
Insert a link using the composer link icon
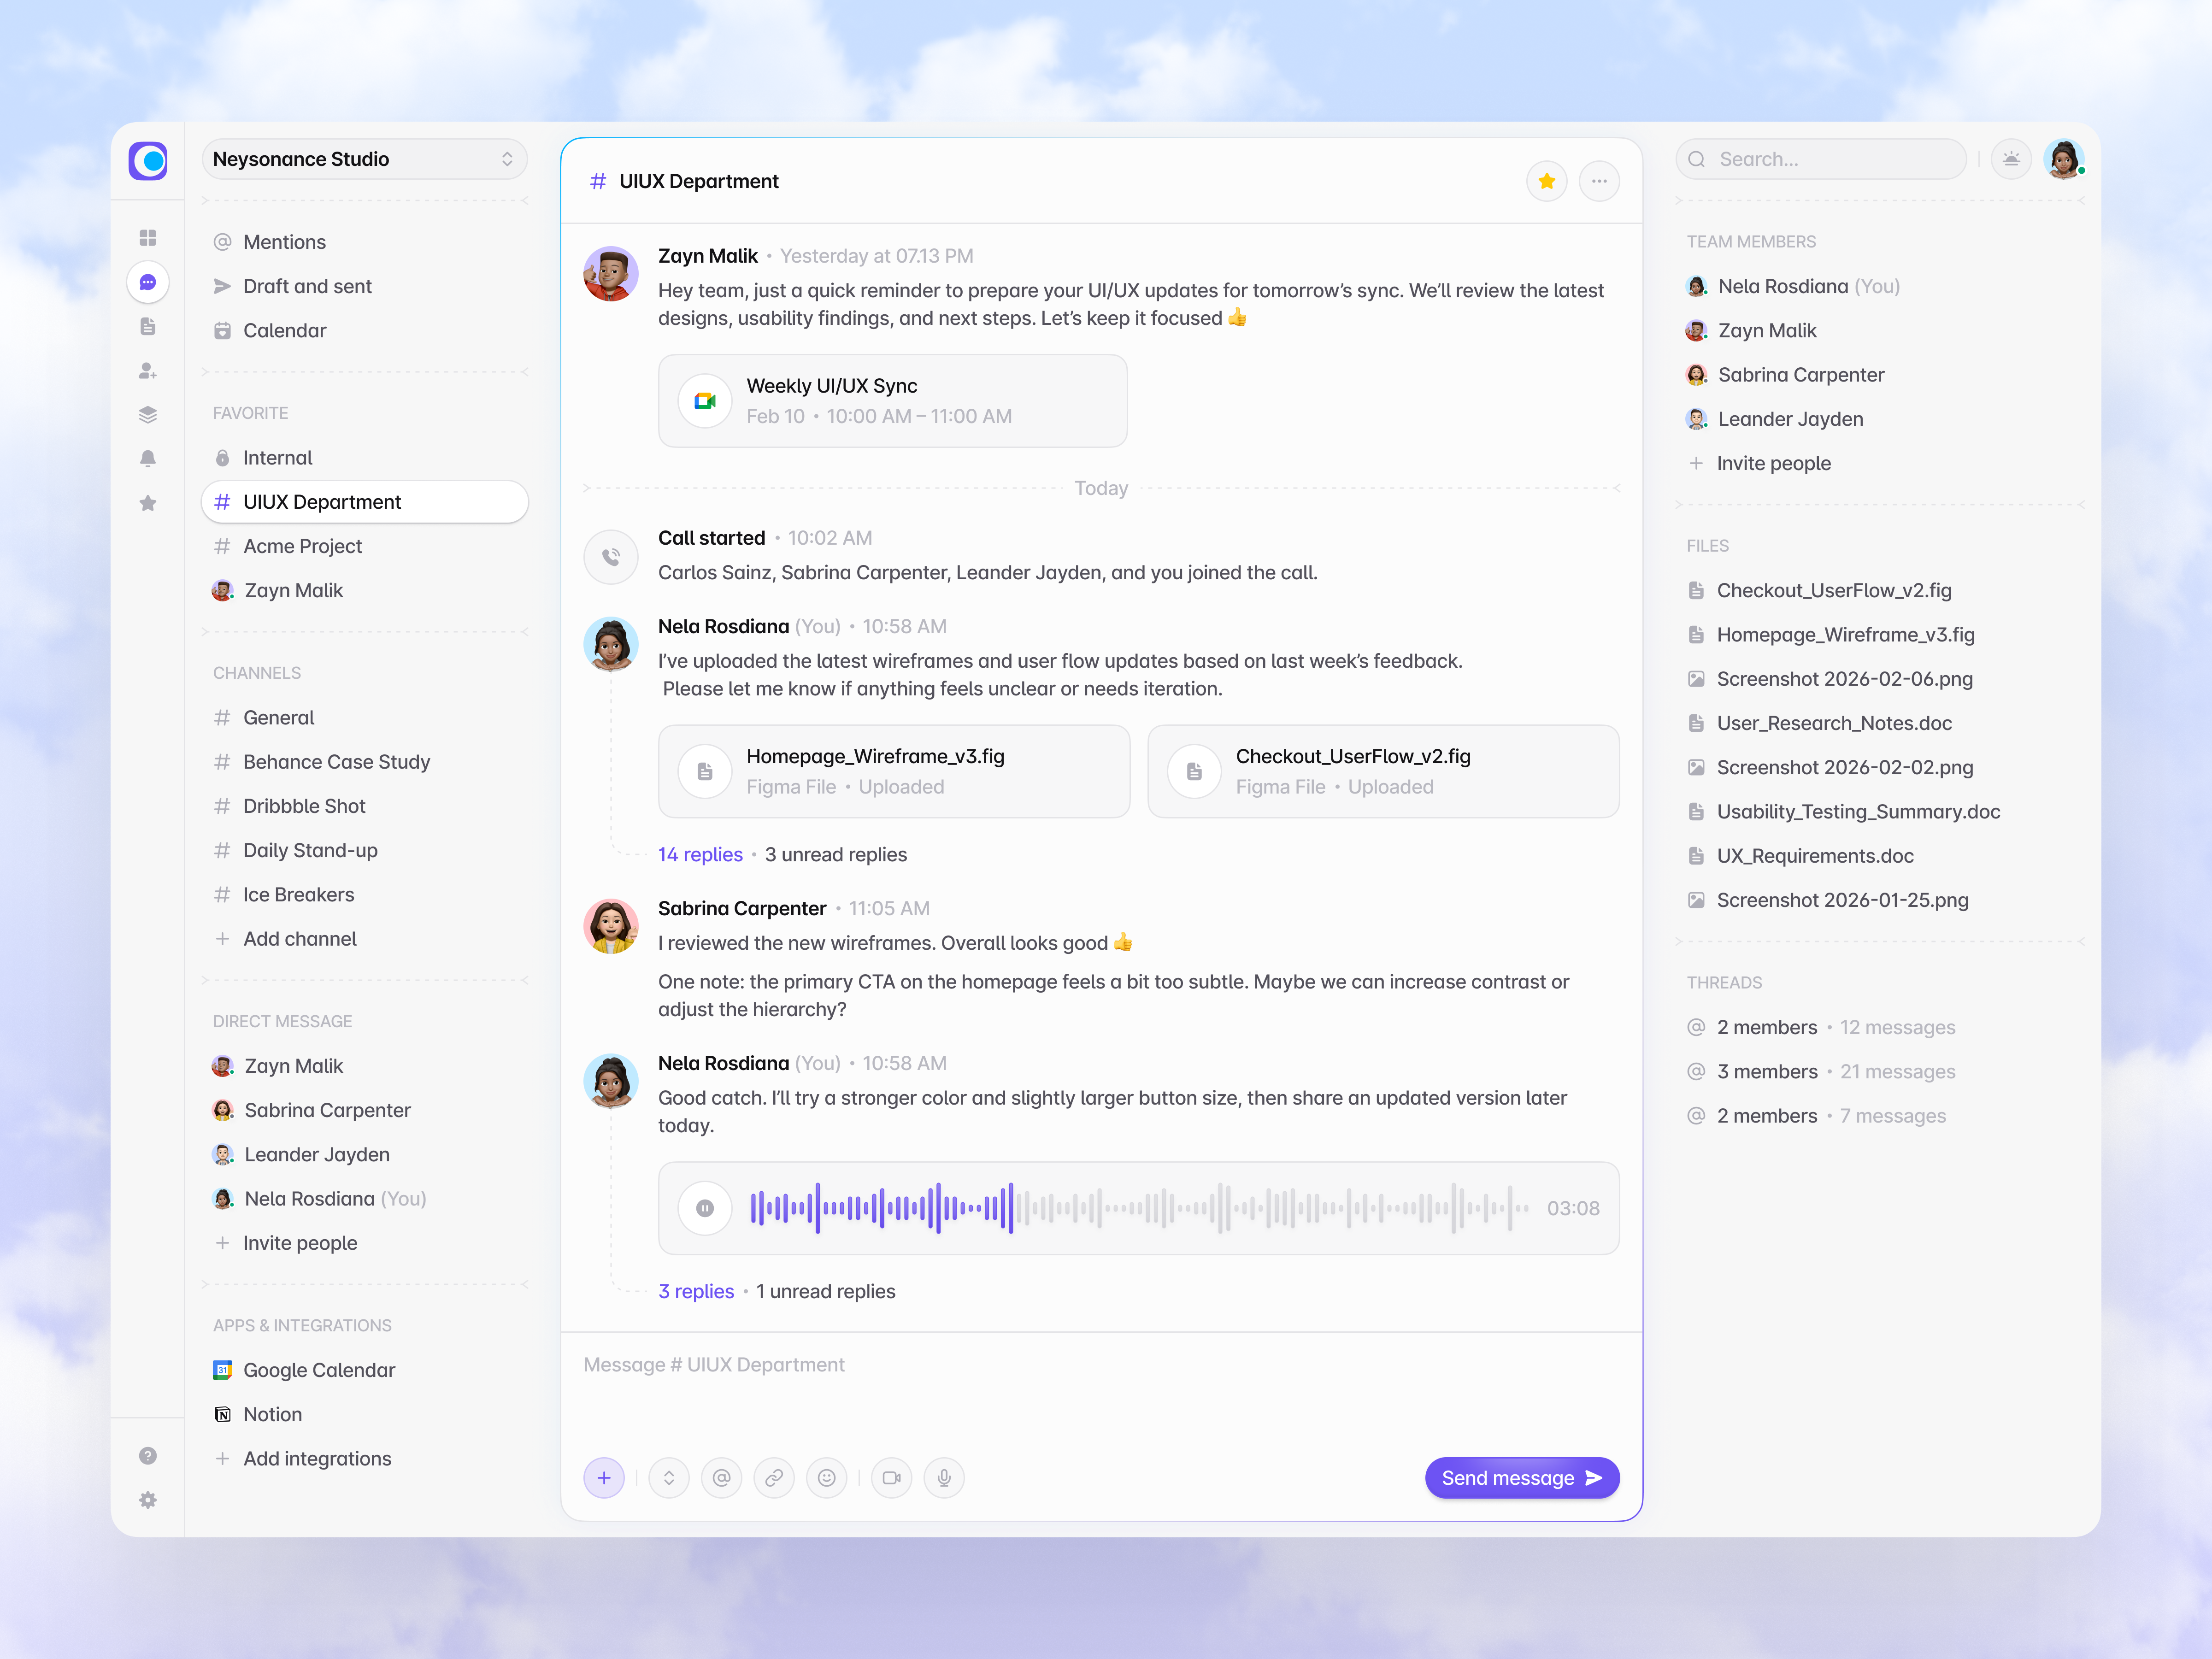point(774,1478)
